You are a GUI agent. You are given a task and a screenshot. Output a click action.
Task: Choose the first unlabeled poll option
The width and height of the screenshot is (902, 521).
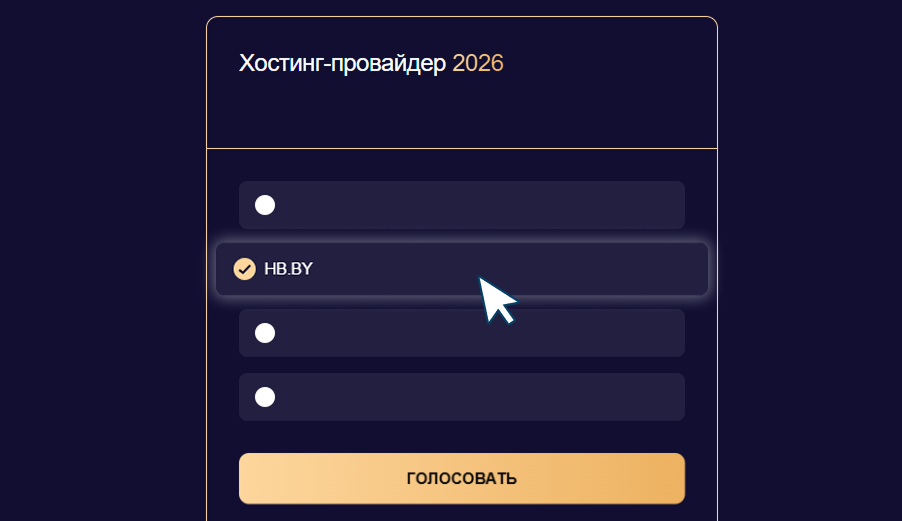click(x=265, y=205)
